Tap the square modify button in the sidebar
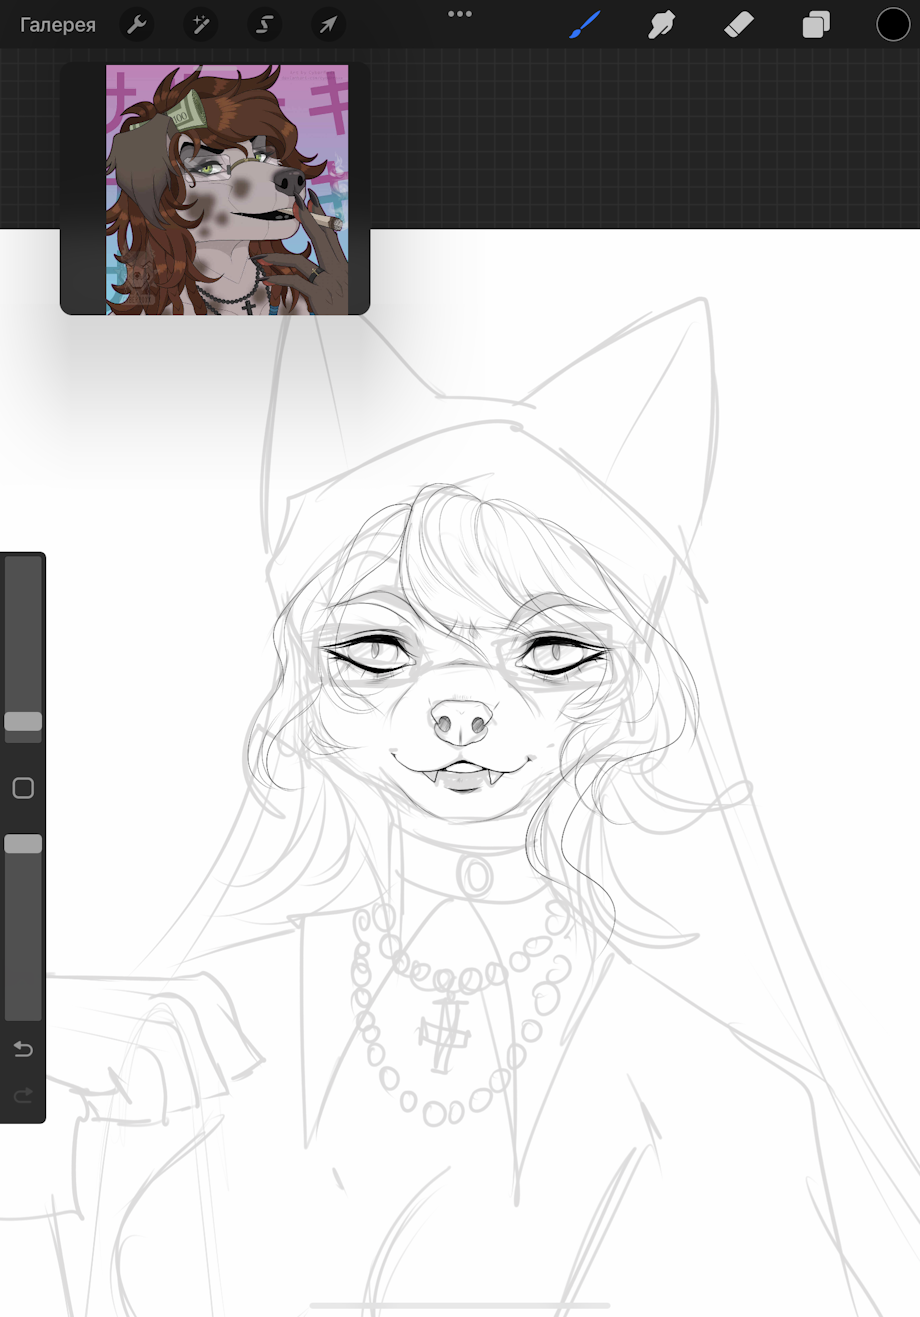Image resolution: width=920 pixels, height=1317 pixels. pyautogui.click(x=23, y=788)
